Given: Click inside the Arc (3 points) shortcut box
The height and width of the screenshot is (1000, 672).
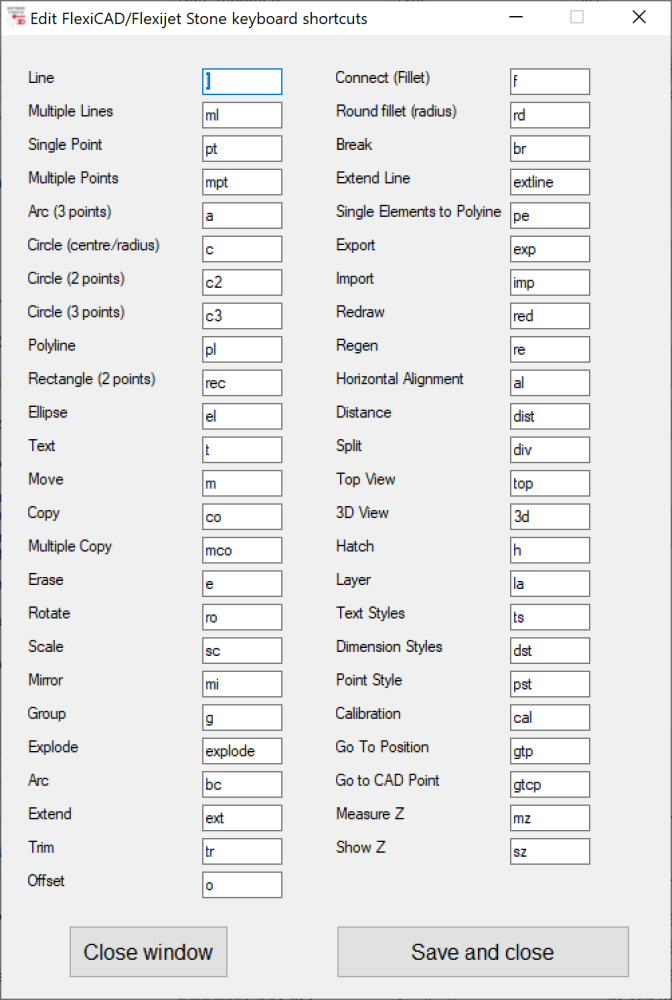Looking at the screenshot, I should pyautogui.click(x=241, y=215).
